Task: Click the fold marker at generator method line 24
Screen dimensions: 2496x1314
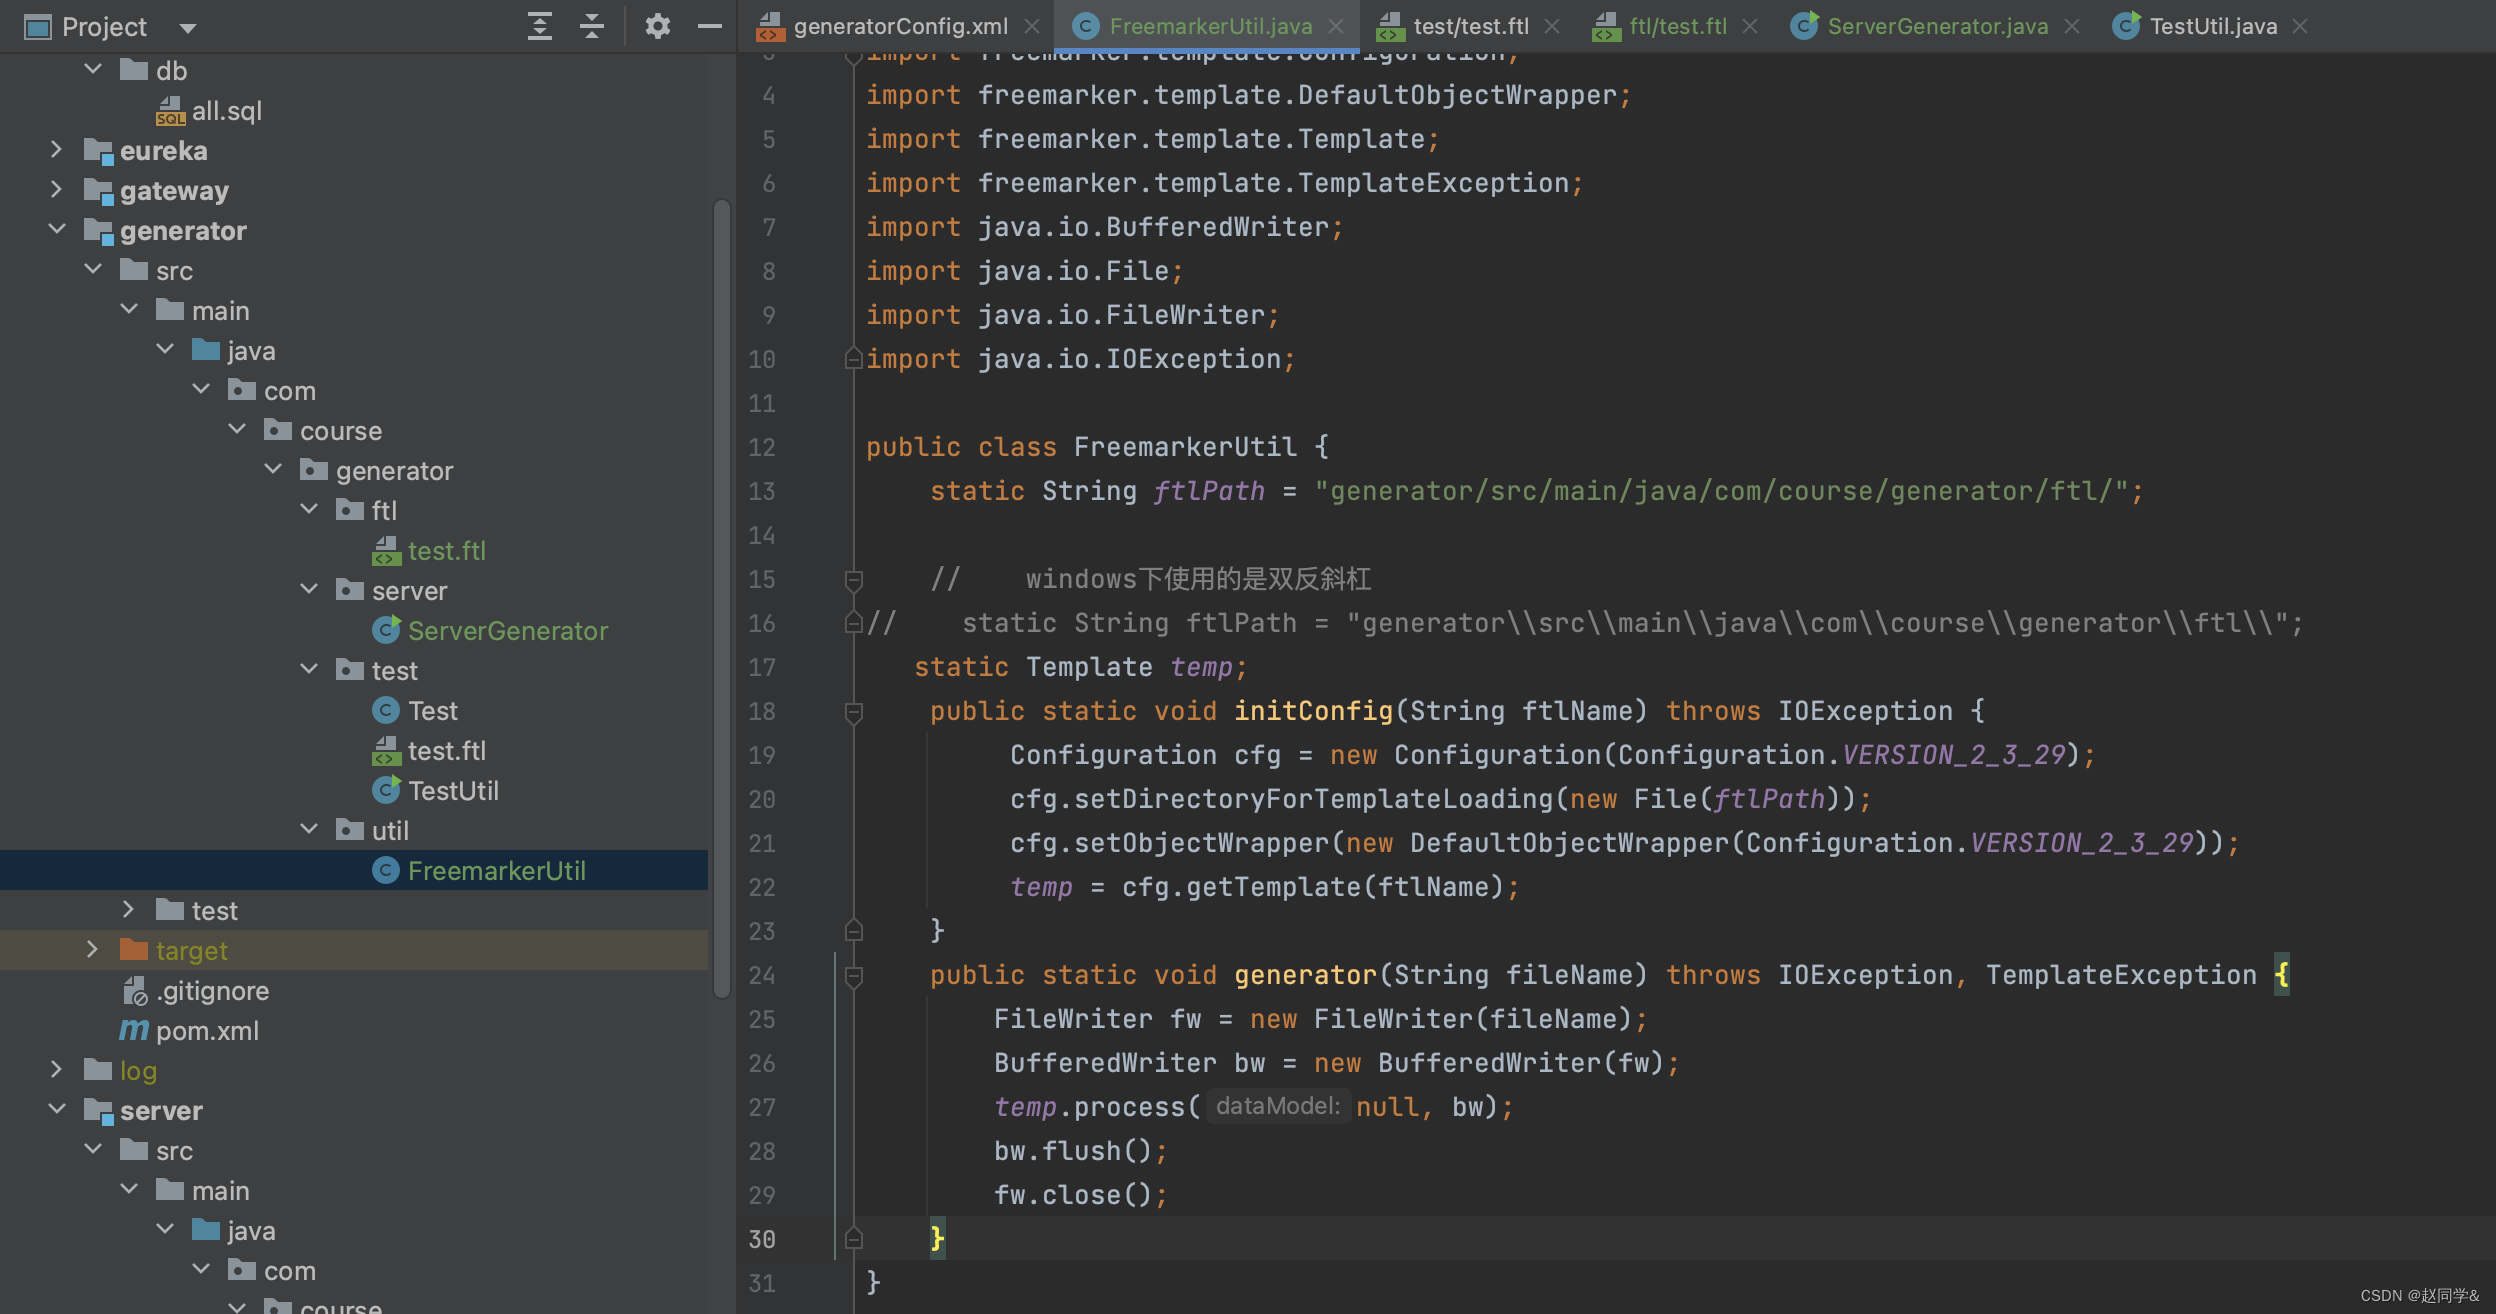Action: pos(853,975)
